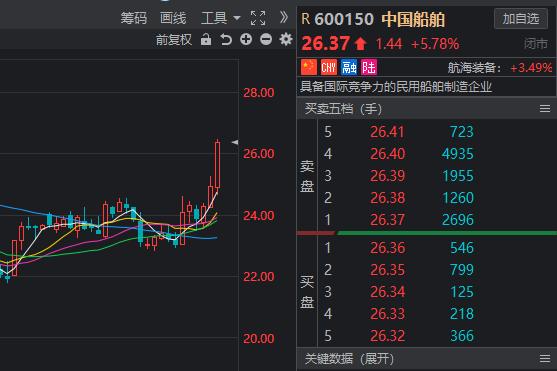
Task: Expand the 关键数据 (展开) section
Action: click(x=349, y=359)
